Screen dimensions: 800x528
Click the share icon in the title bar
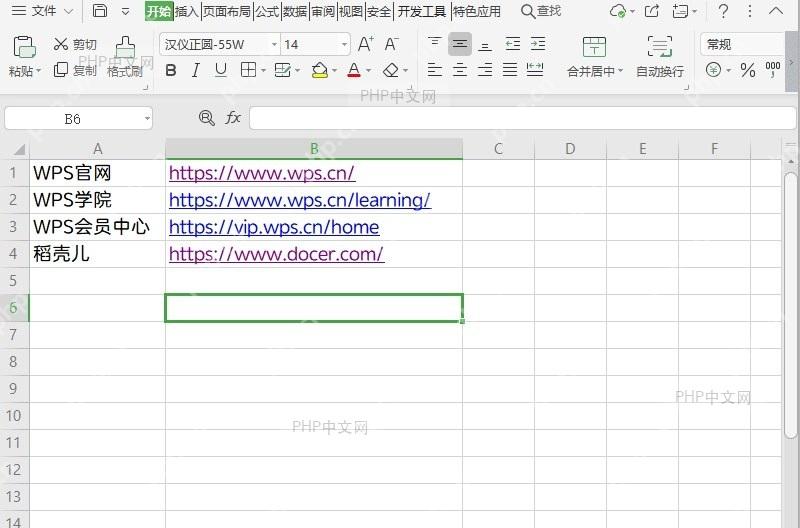[652, 11]
